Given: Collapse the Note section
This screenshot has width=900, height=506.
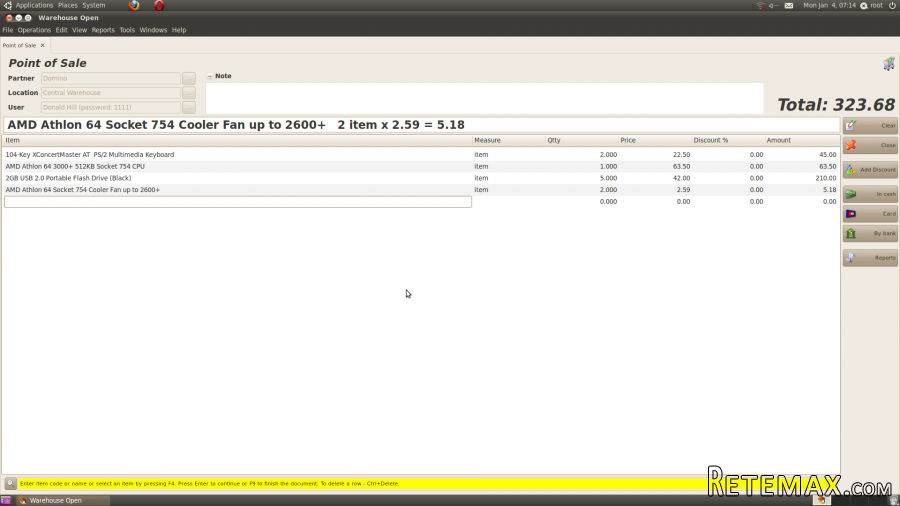Looking at the screenshot, I should (x=210, y=76).
